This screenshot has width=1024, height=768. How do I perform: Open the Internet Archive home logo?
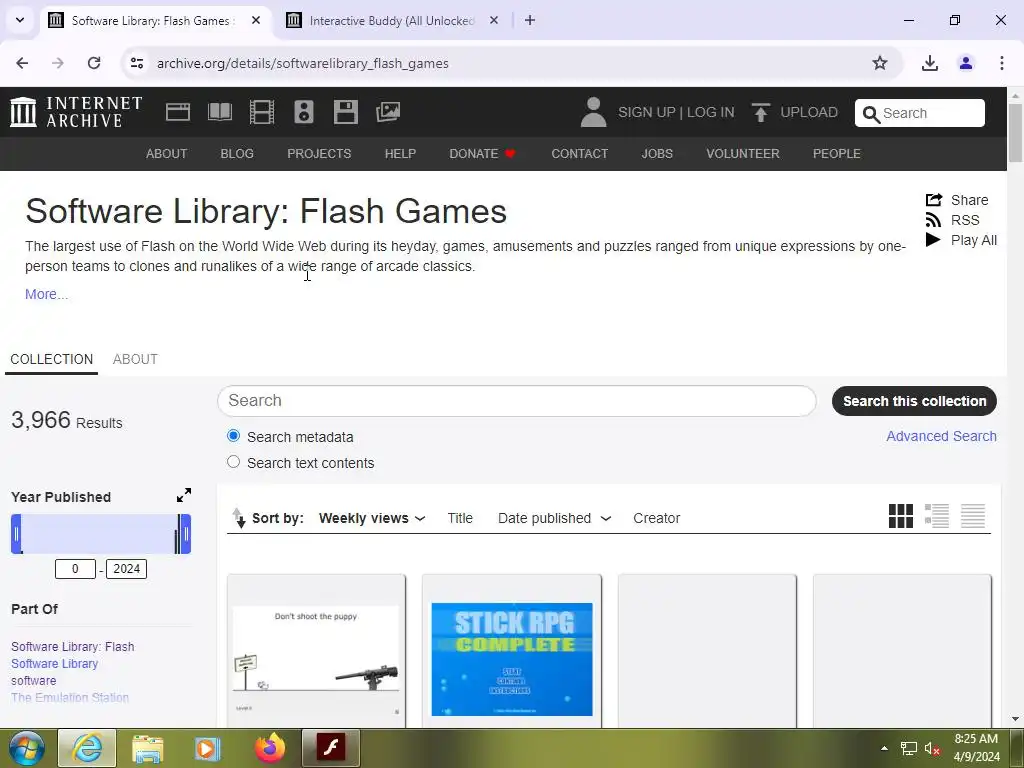point(76,112)
